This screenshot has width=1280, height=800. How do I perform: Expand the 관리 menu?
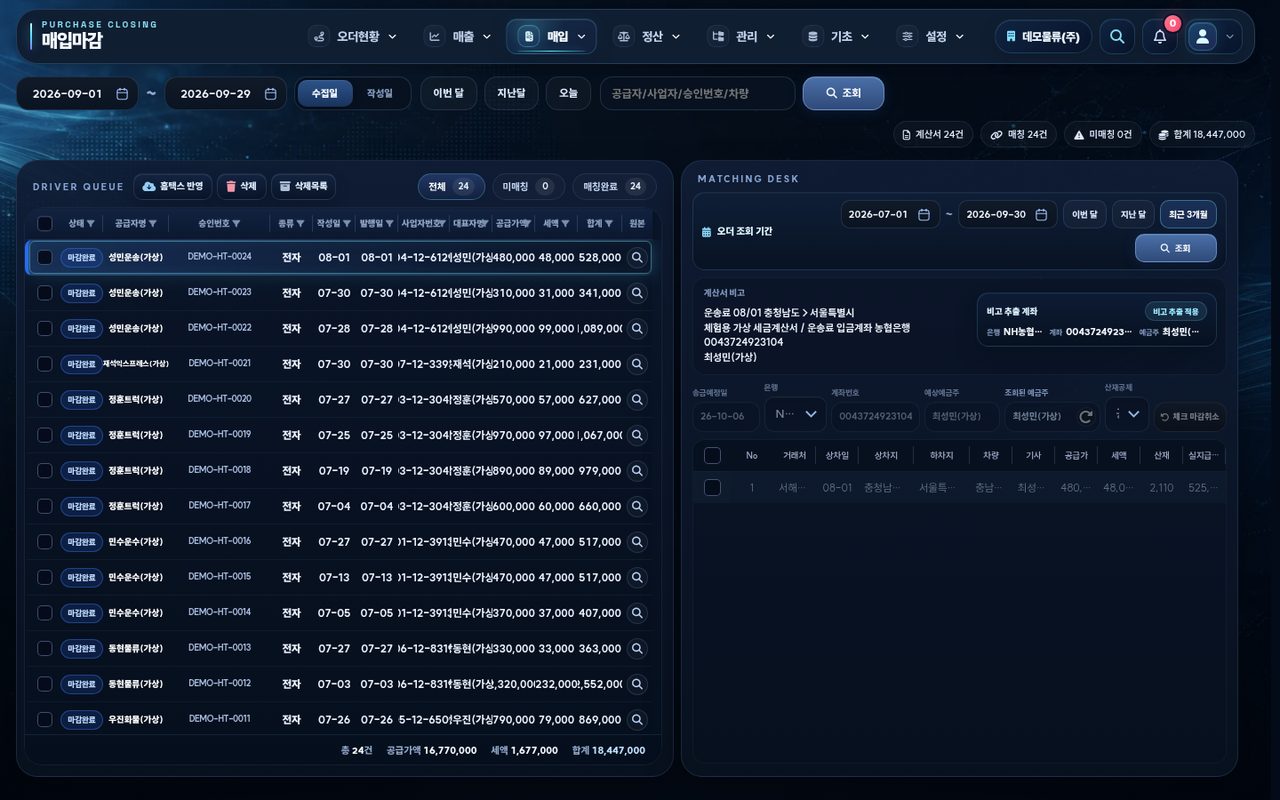742,37
